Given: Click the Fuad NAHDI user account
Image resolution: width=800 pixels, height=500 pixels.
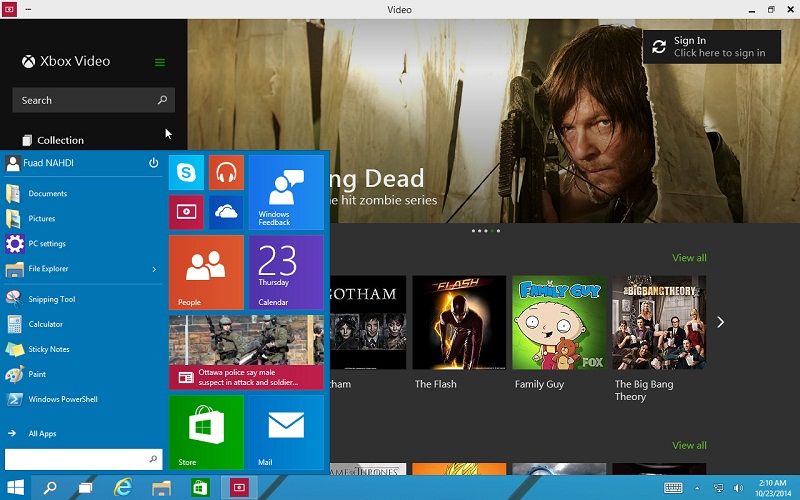Looking at the screenshot, I should (x=40, y=163).
